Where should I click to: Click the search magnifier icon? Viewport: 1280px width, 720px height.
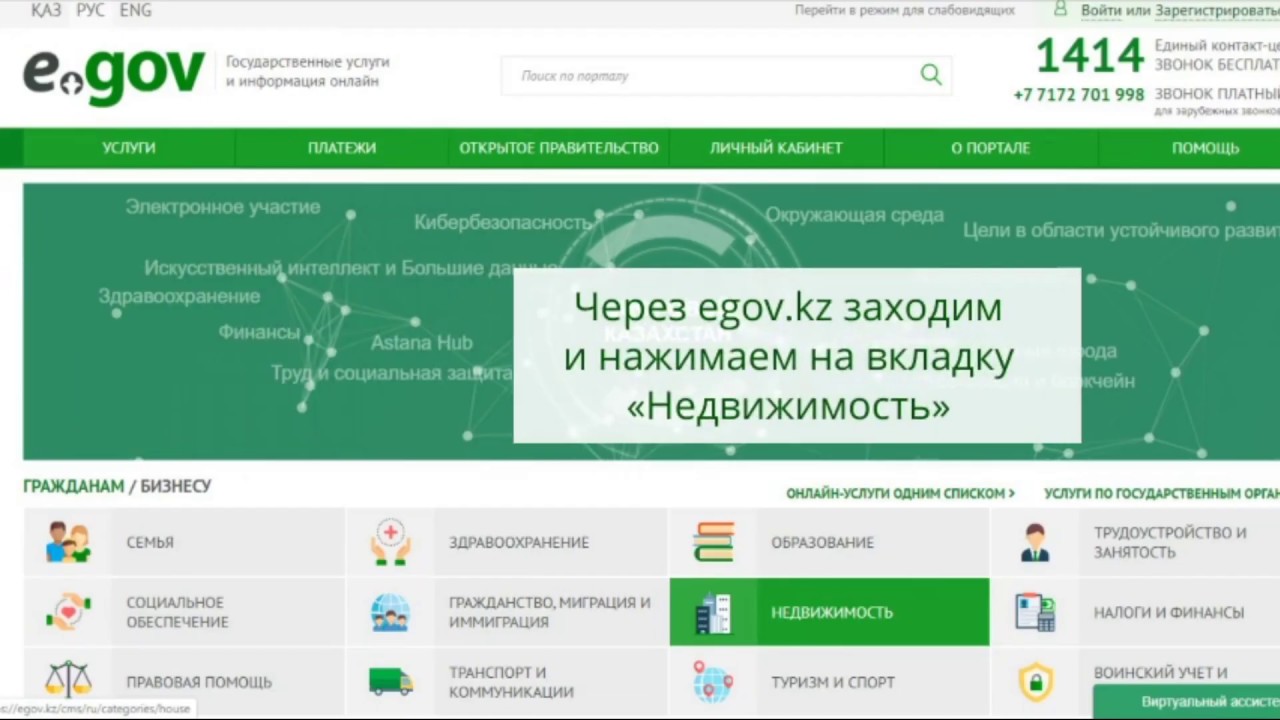coord(931,75)
